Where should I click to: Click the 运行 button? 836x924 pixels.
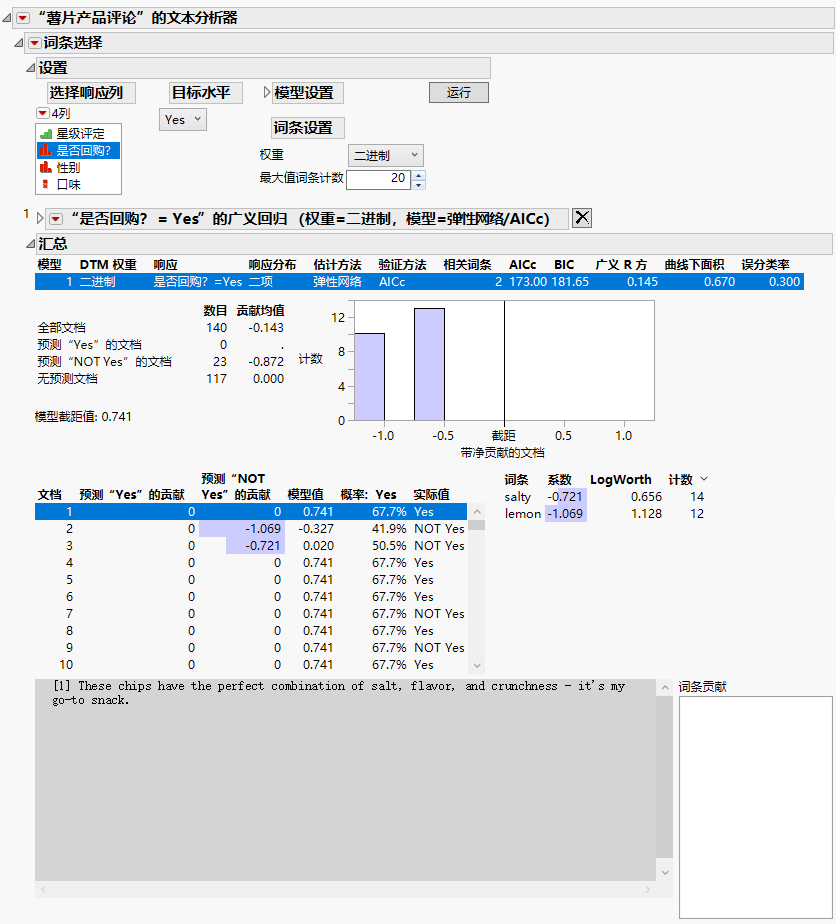458,93
